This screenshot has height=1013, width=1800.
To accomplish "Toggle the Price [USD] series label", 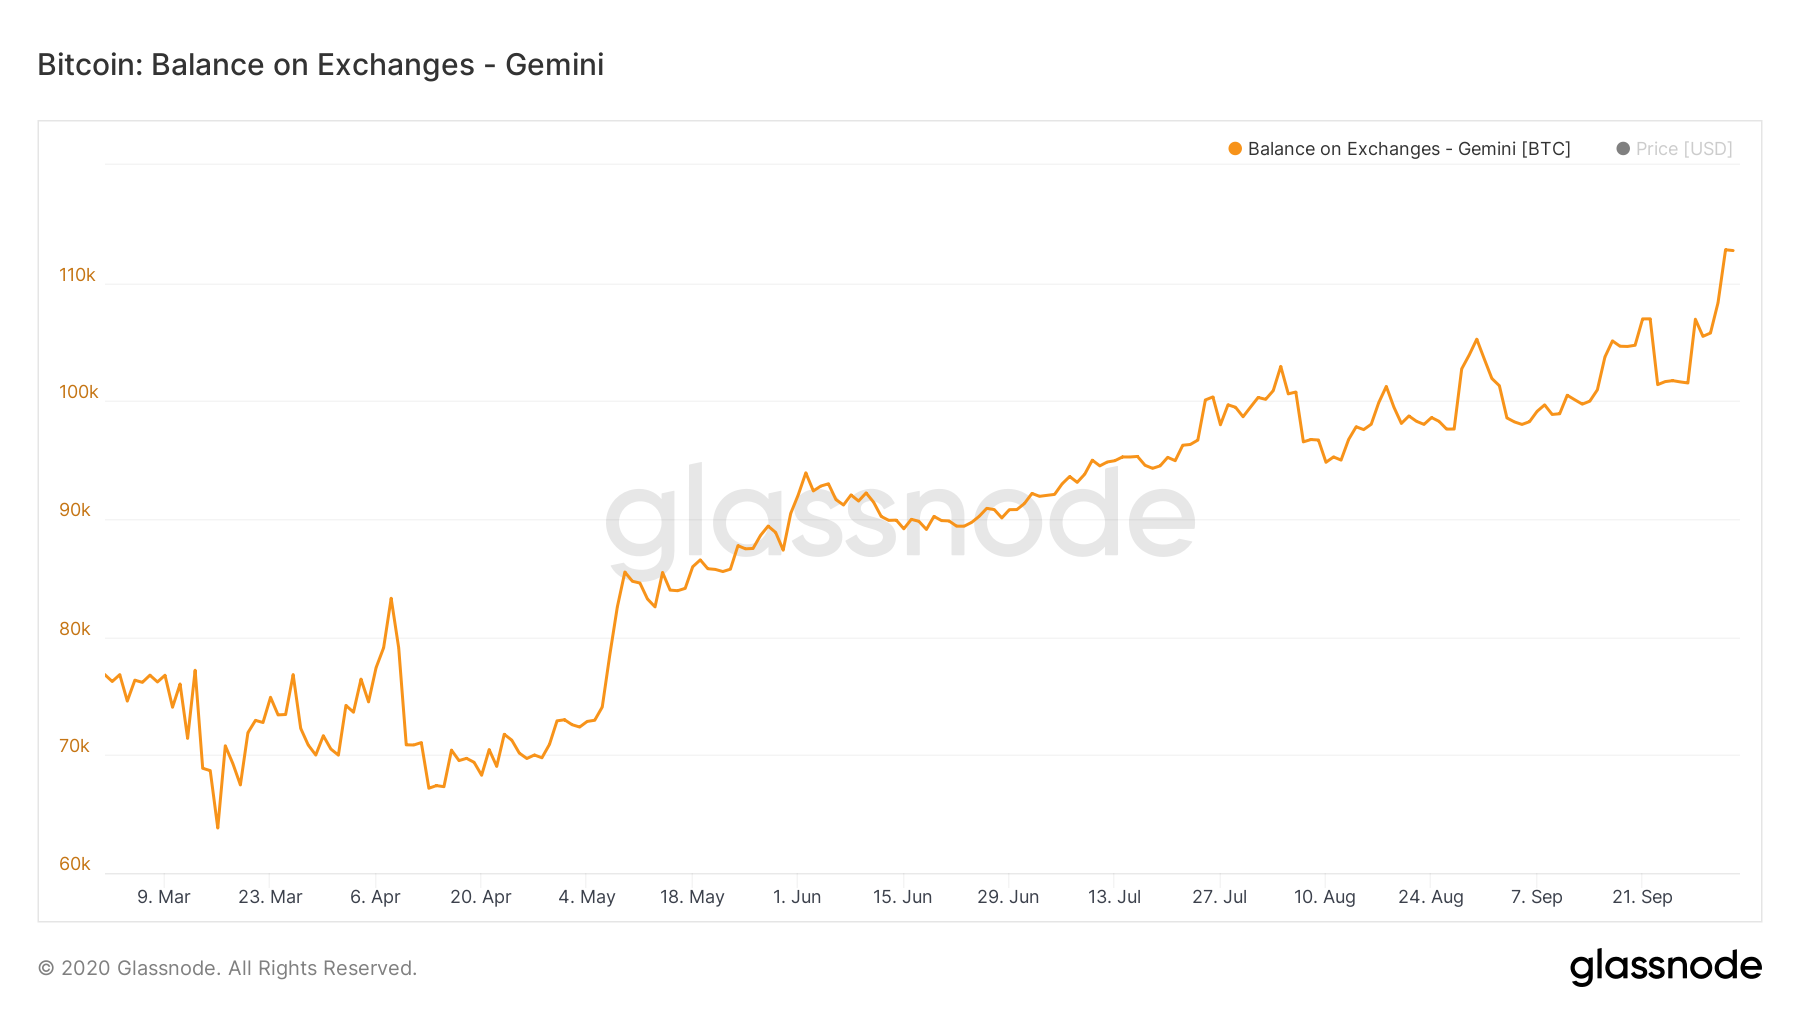I will pos(1684,149).
